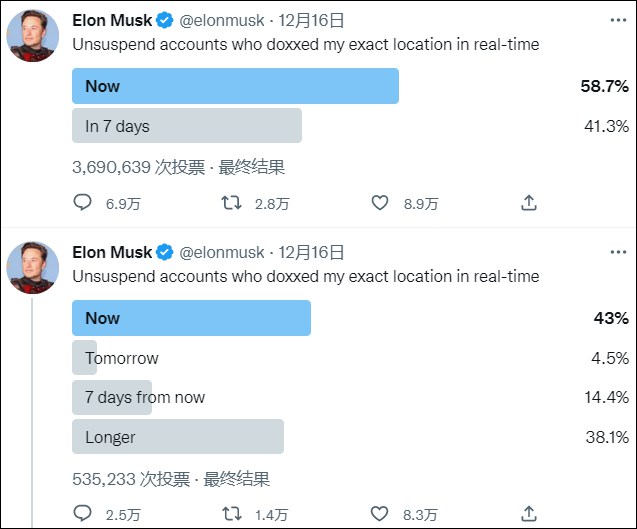Like the first tweet with 8.9万 likes
This screenshot has height=529, width=637.
pos(380,203)
